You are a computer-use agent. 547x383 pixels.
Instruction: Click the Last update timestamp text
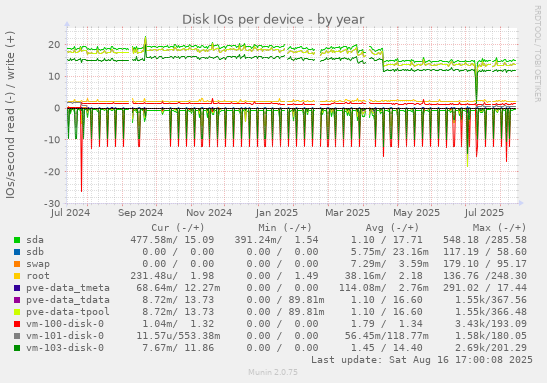coord(422,360)
